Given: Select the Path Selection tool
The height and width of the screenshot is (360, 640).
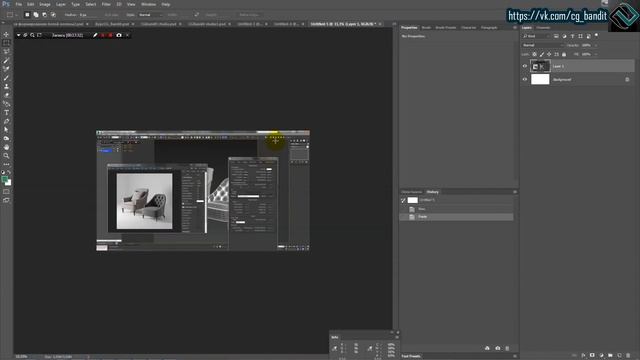Looking at the screenshot, I should (6, 130).
